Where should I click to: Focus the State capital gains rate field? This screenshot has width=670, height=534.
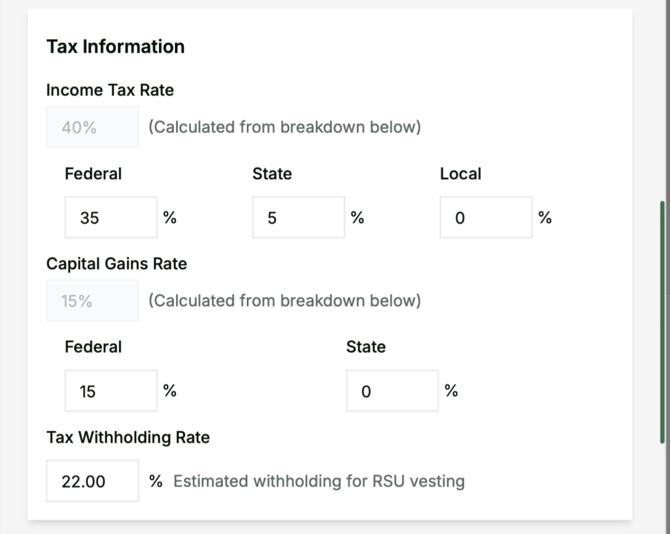[x=392, y=391]
